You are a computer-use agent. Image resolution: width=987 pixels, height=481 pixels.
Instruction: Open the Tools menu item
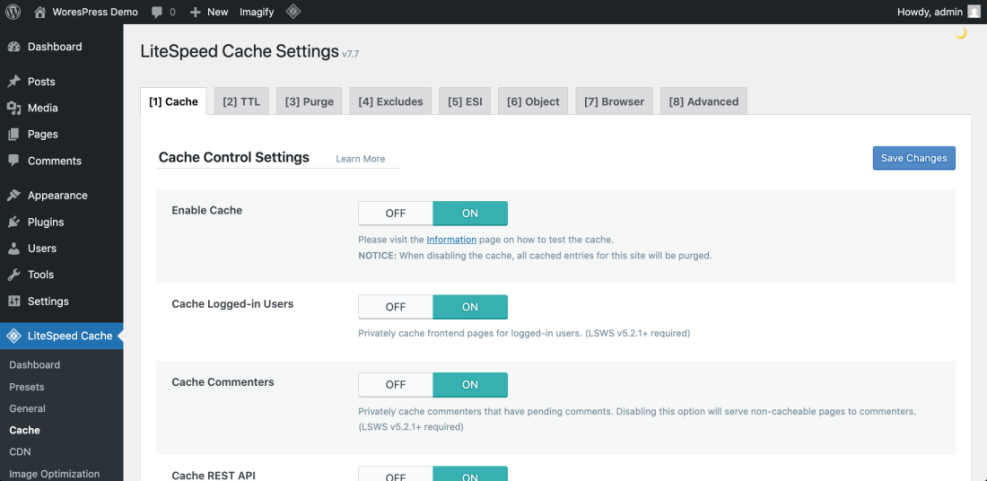pos(41,275)
